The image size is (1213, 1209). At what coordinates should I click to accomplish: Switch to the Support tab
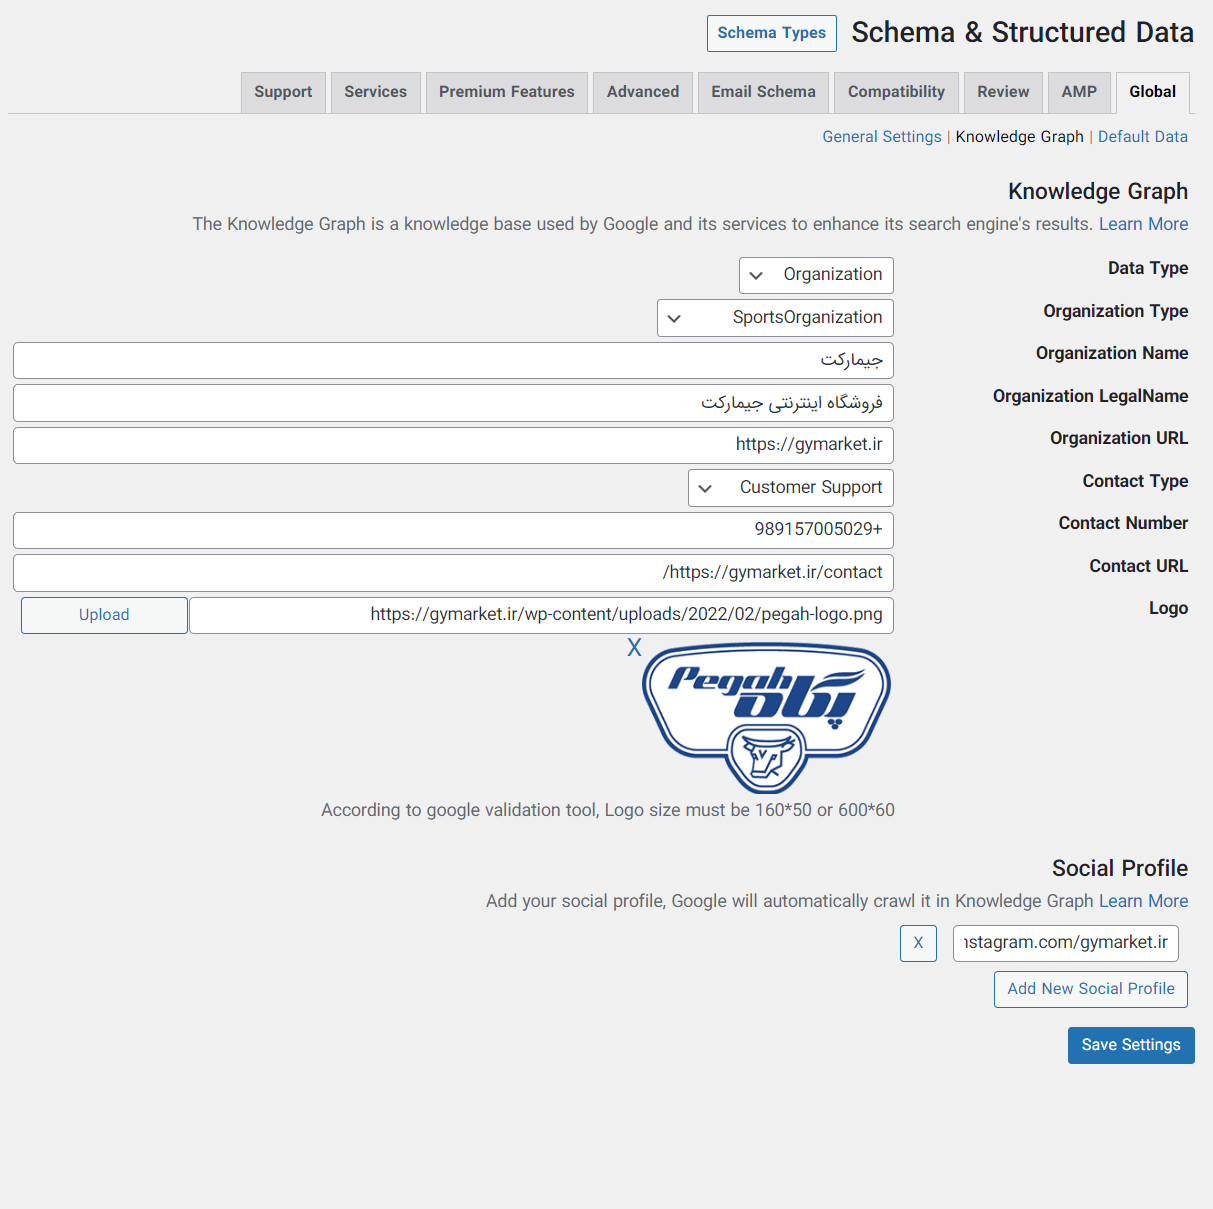click(283, 92)
